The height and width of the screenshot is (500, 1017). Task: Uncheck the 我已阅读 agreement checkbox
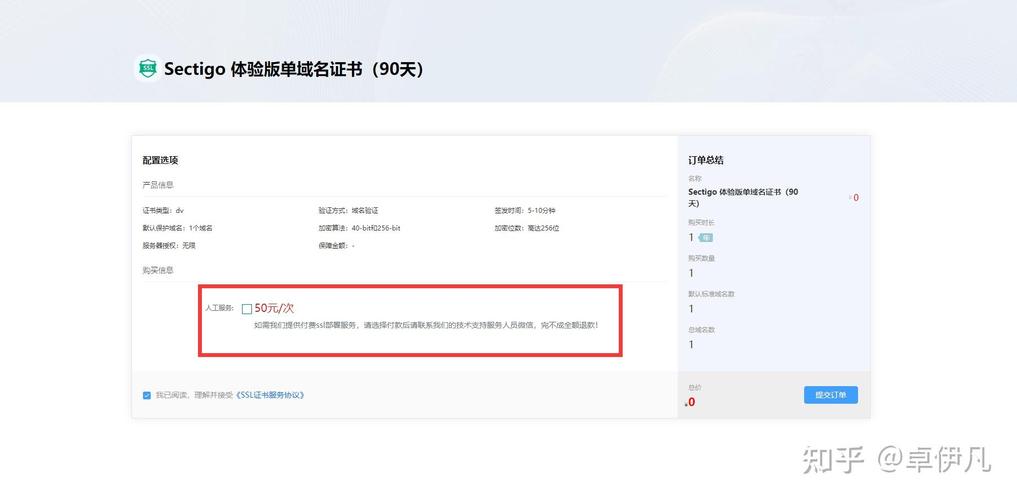147,395
